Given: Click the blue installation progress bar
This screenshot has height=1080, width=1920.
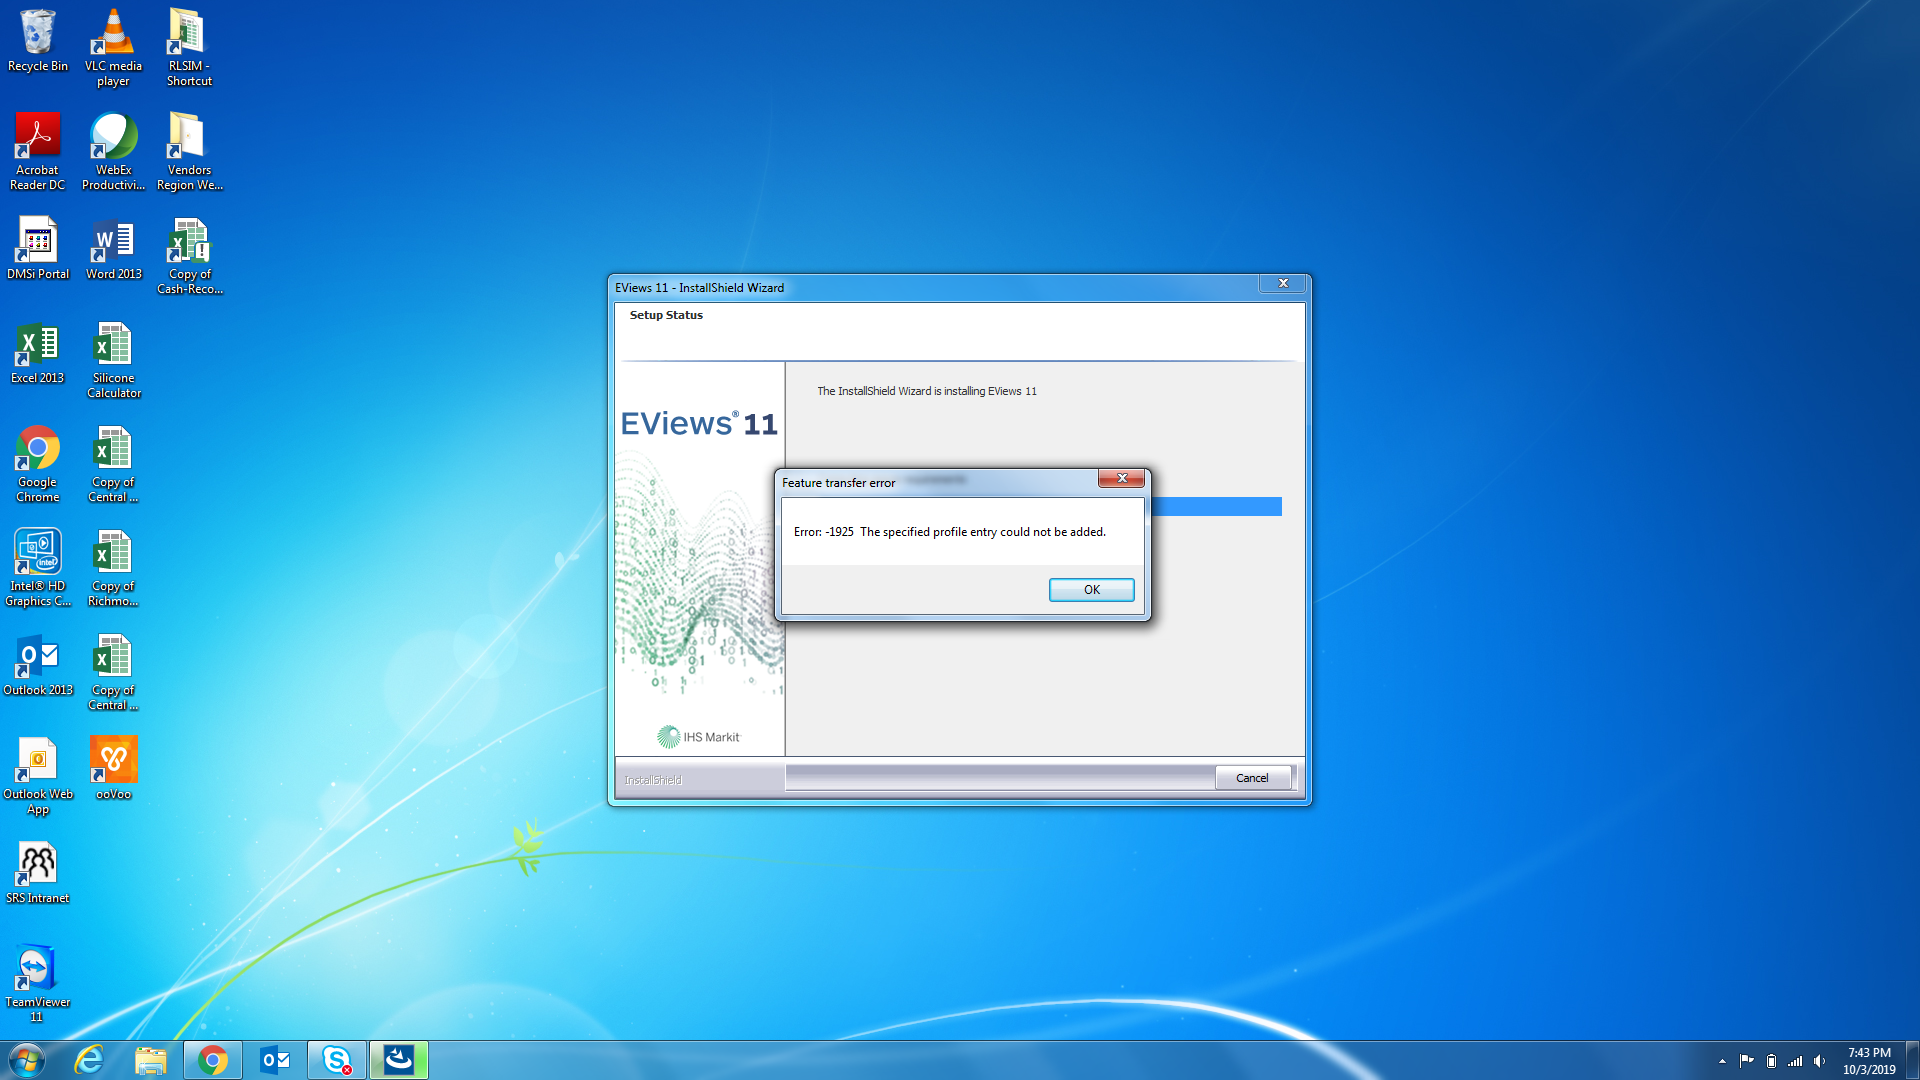Looking at the screenshot, I should coord(1215,507).
